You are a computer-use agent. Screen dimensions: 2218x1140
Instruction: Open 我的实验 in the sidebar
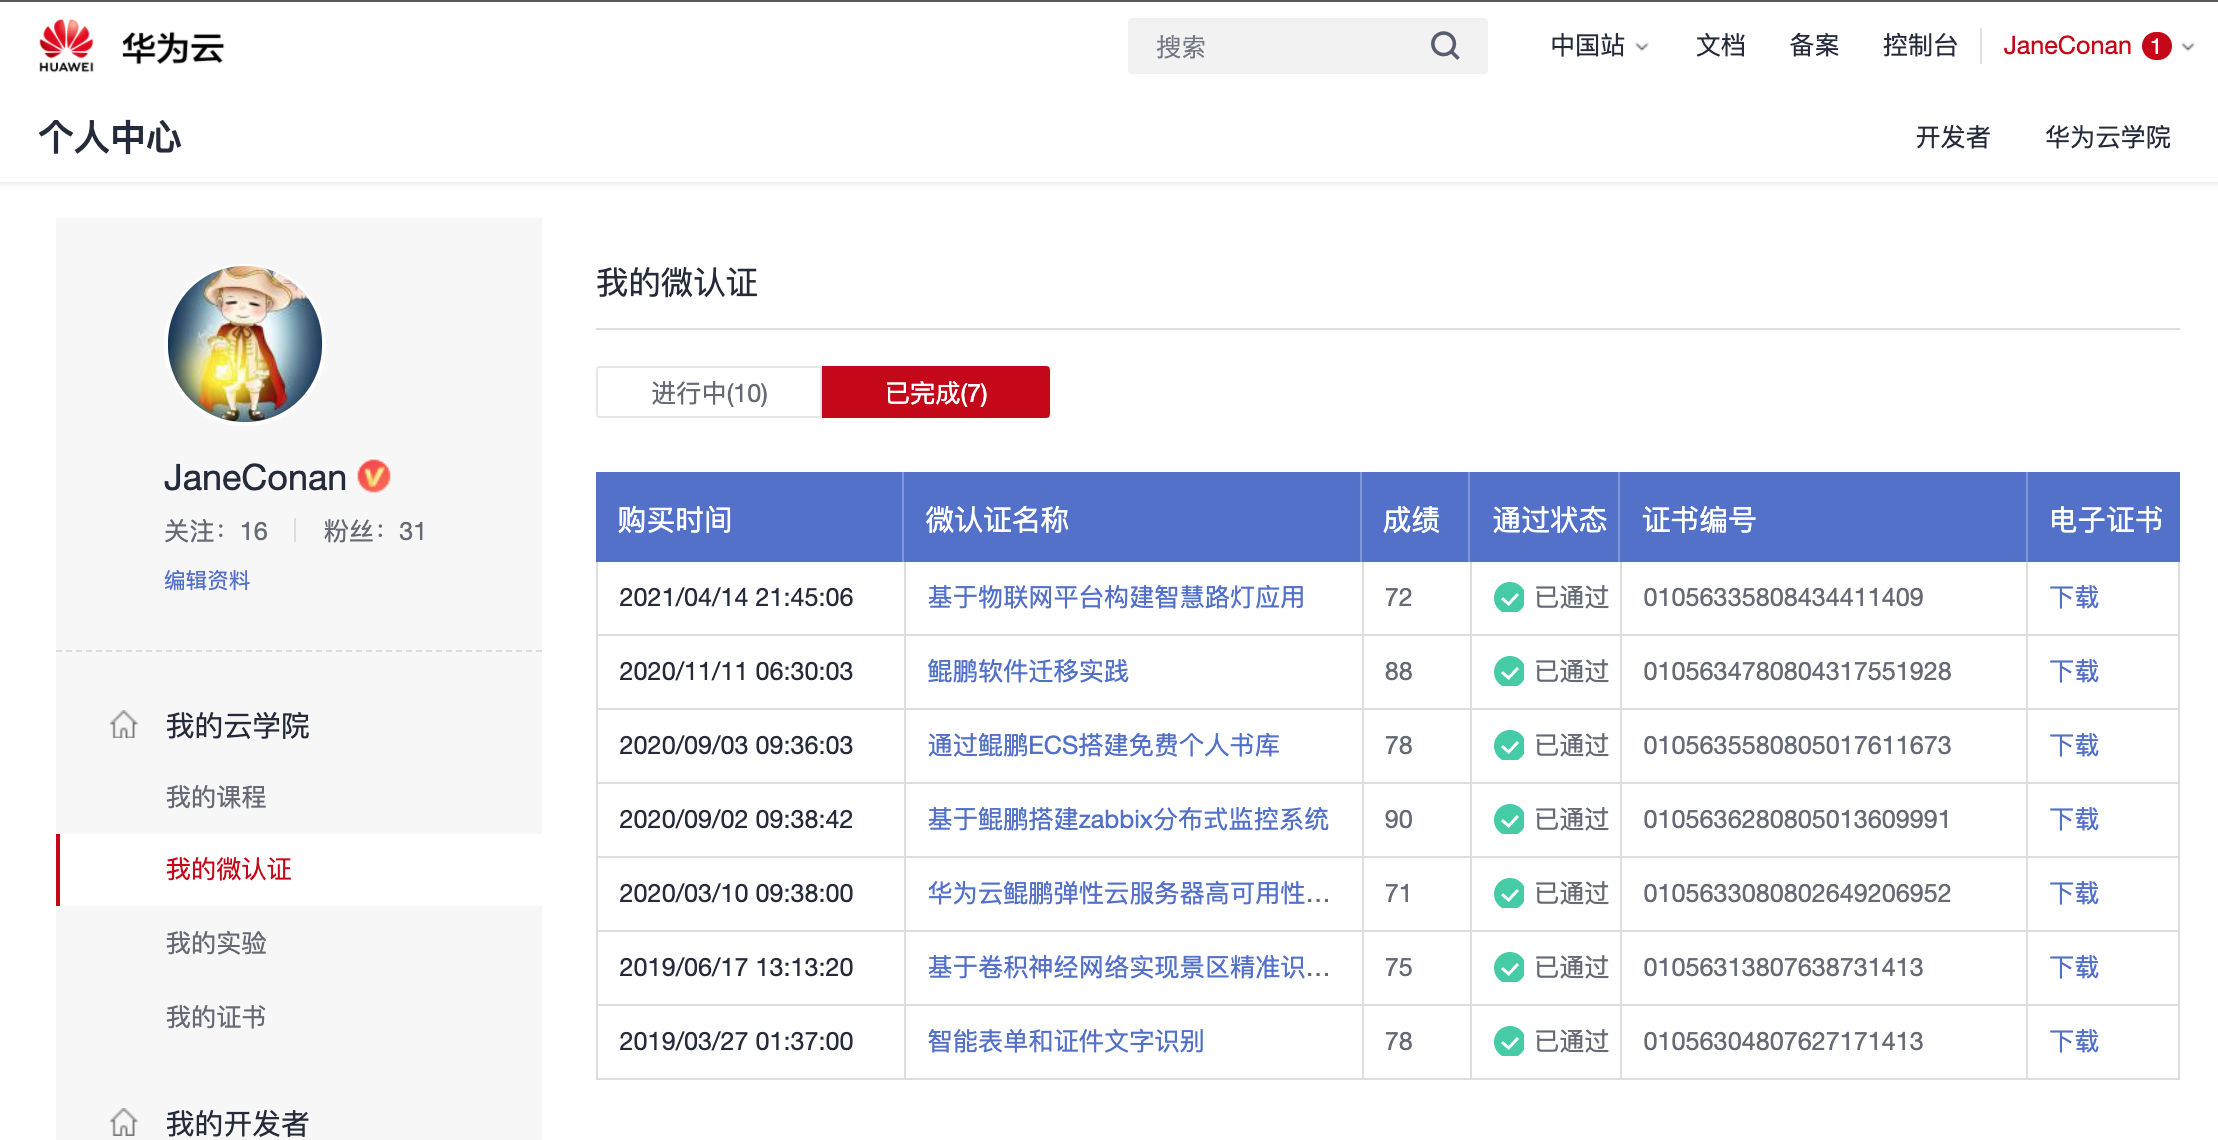216,942
